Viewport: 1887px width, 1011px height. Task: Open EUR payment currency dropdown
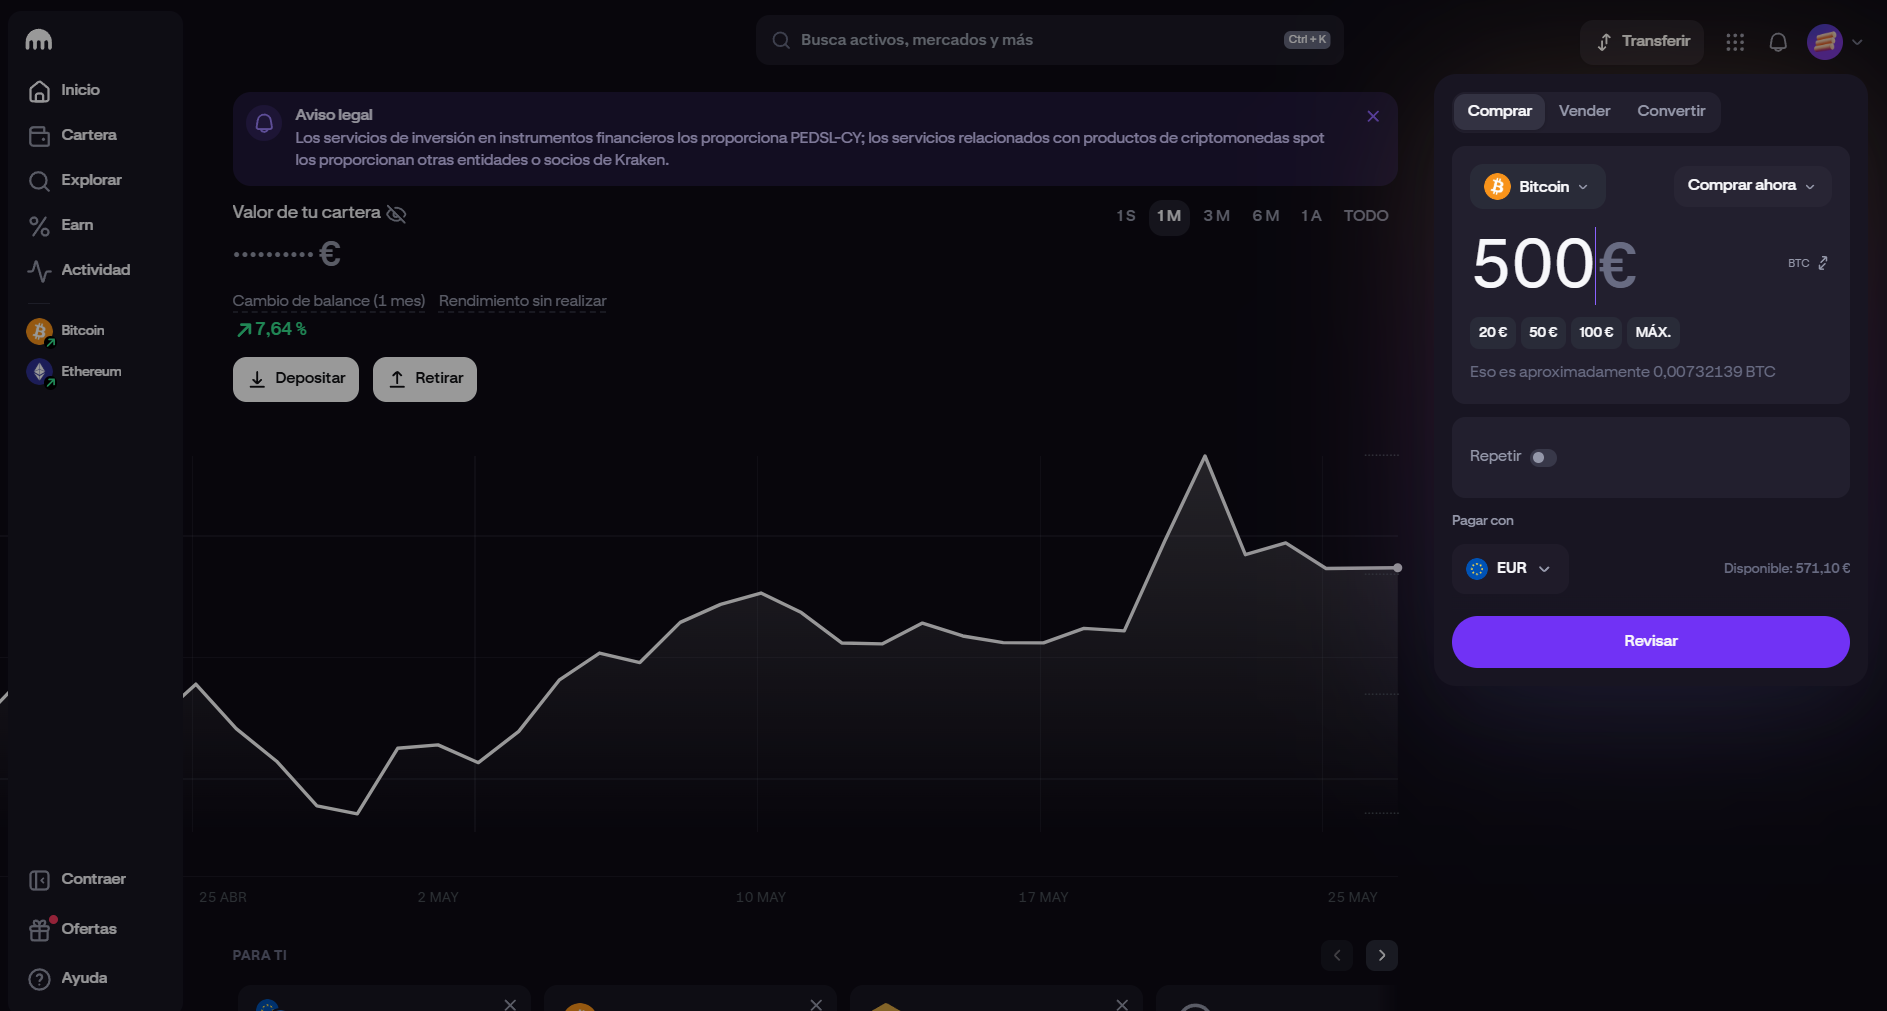pyautogui.click(x=1510, y=569)
